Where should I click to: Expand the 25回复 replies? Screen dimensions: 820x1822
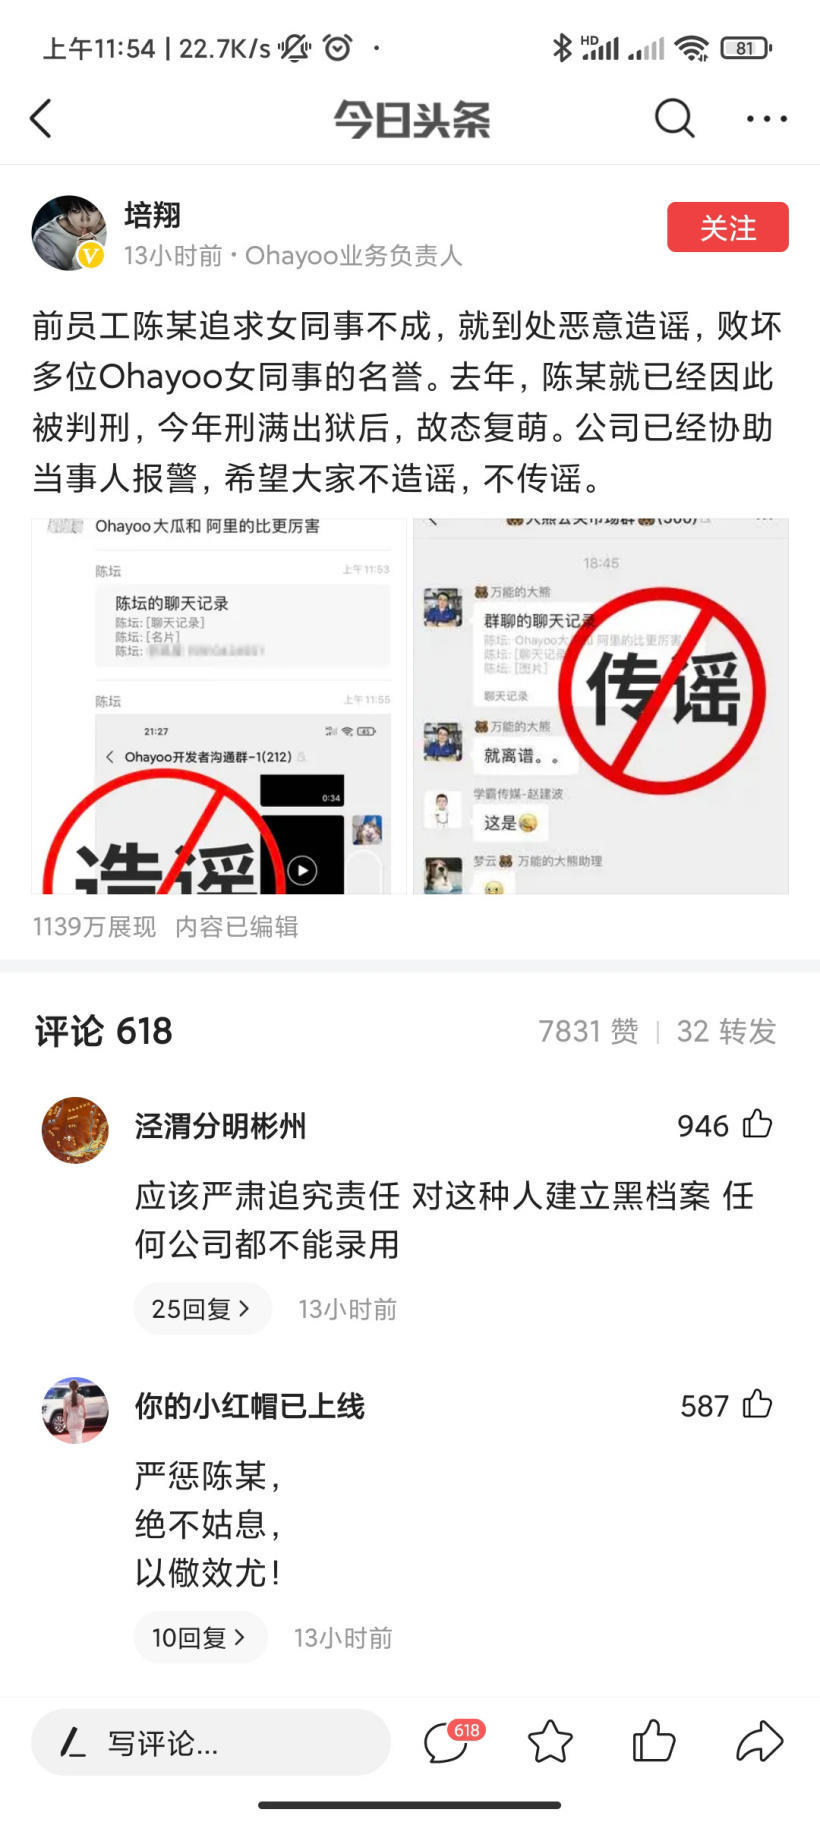pyautogui.click(x=202, y=1308)
